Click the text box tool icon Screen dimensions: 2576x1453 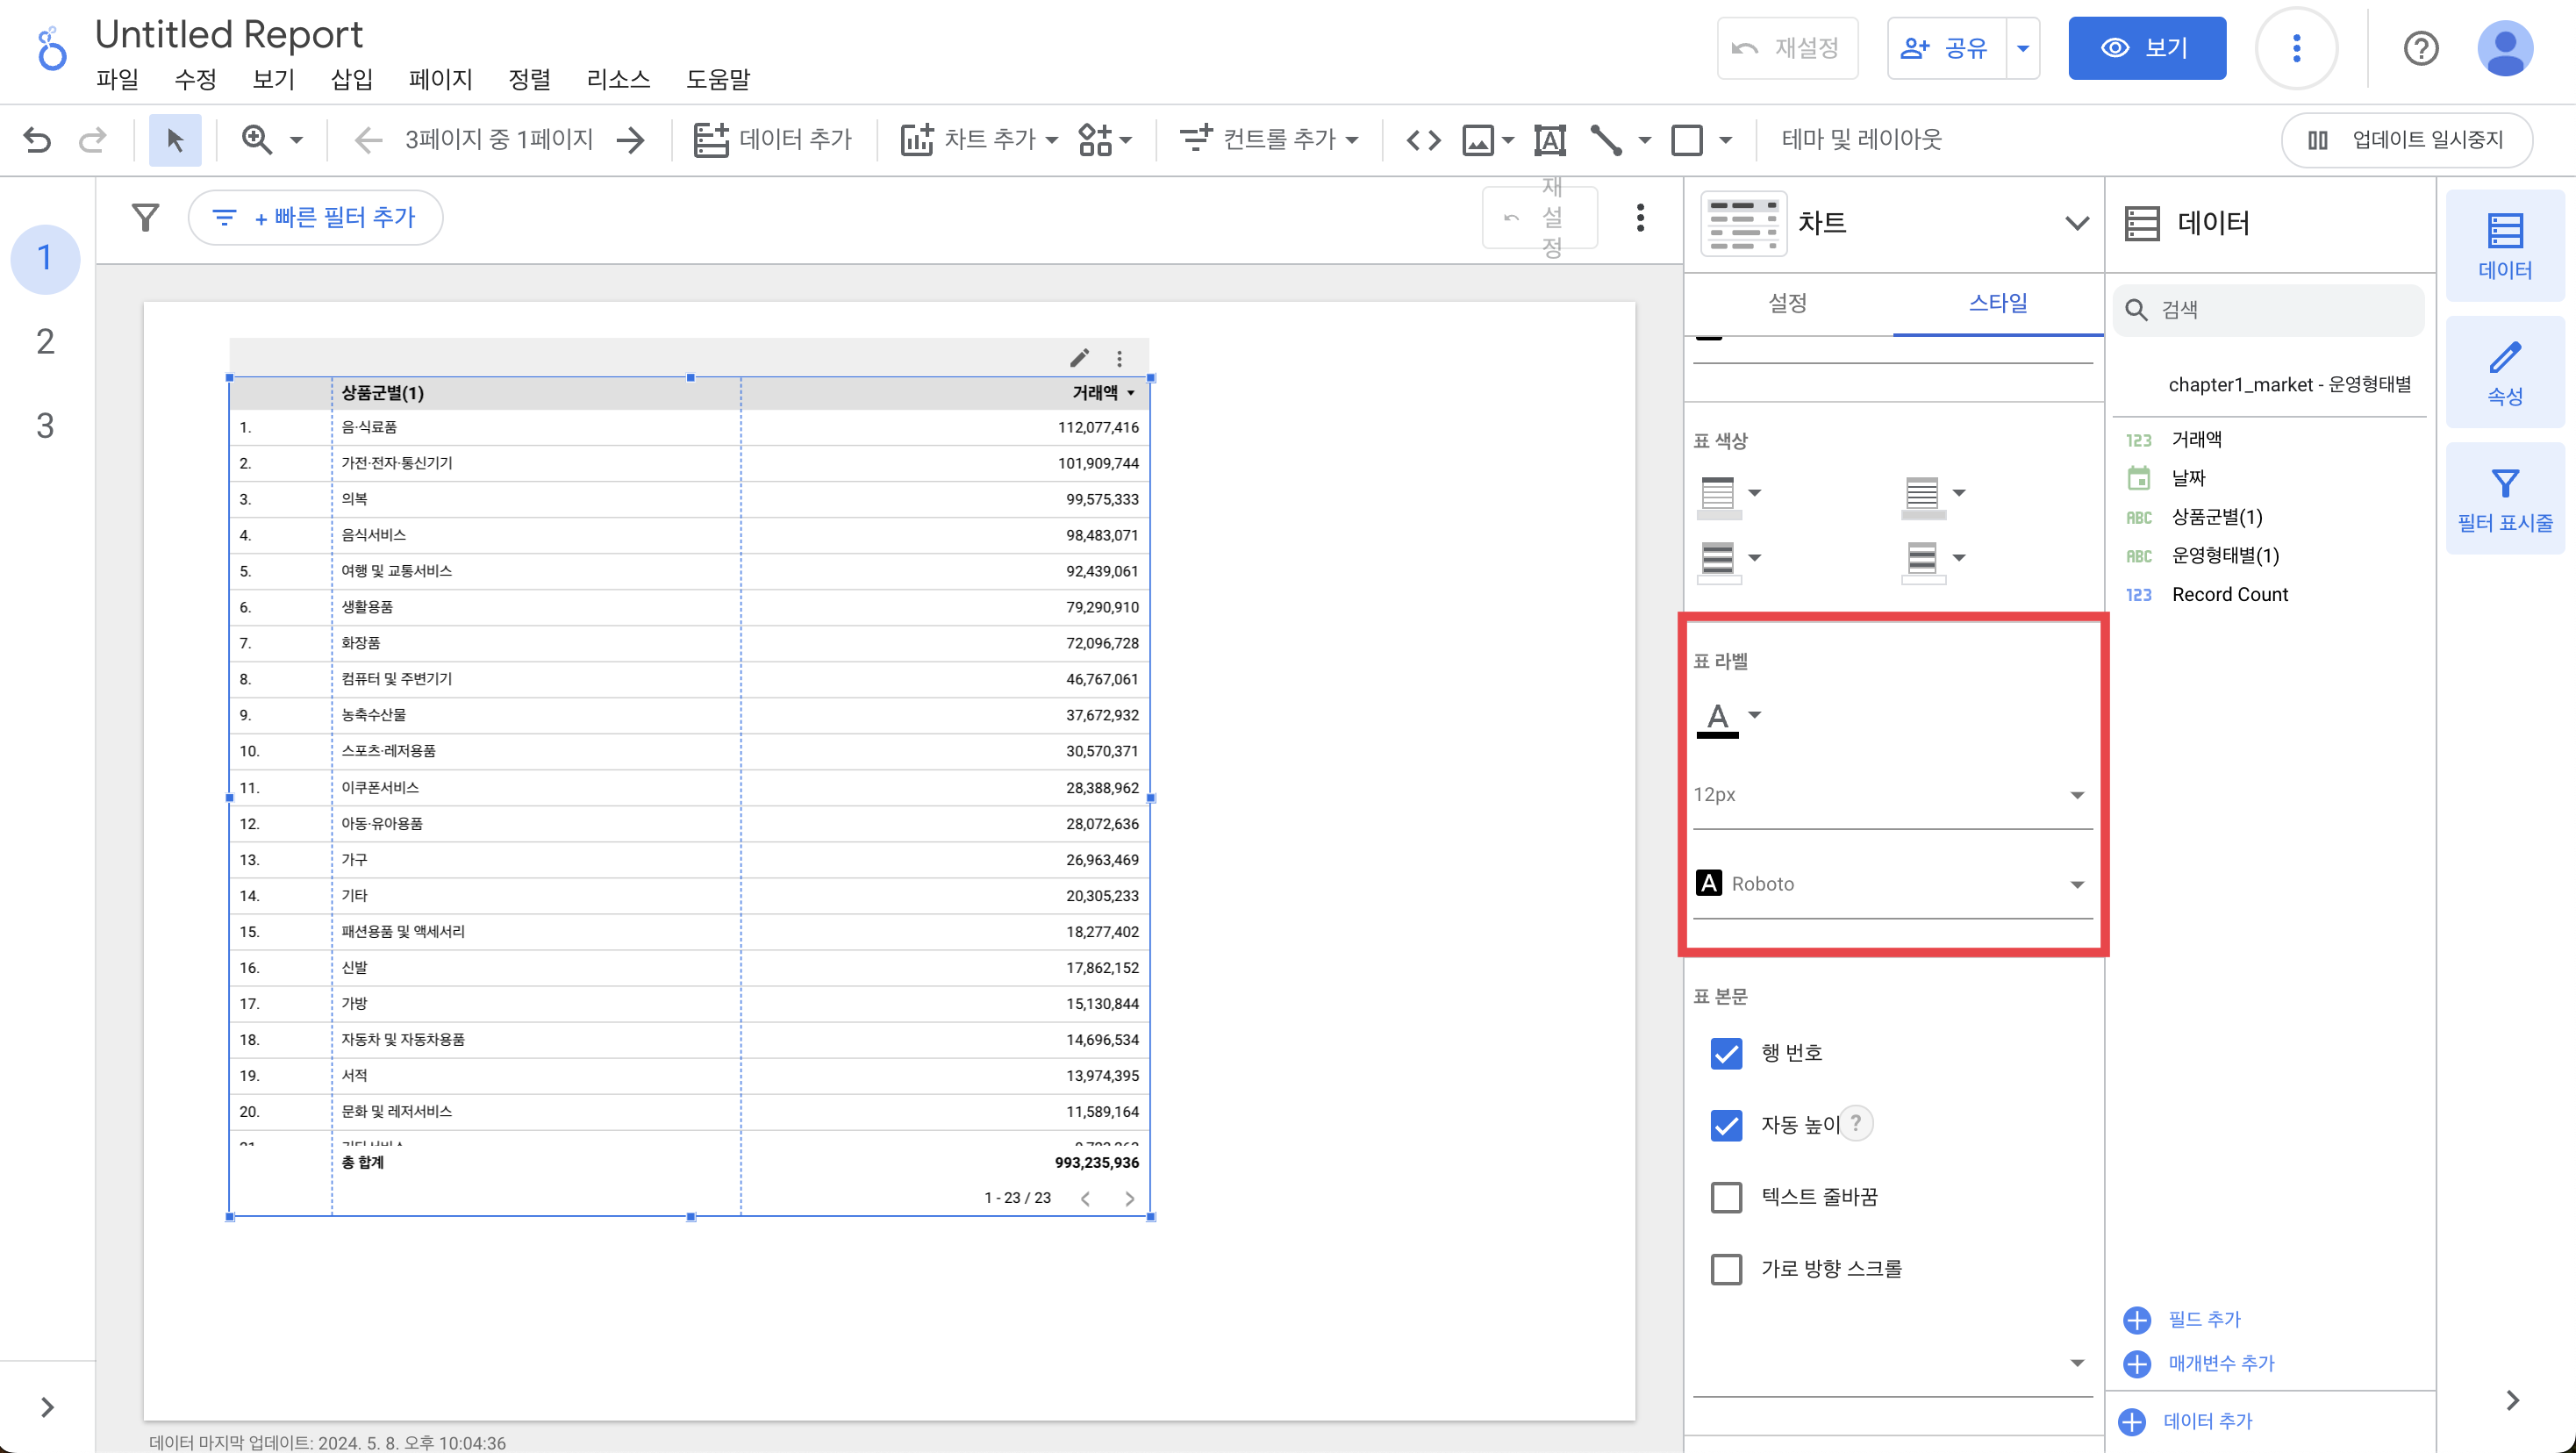point(1549,139)
